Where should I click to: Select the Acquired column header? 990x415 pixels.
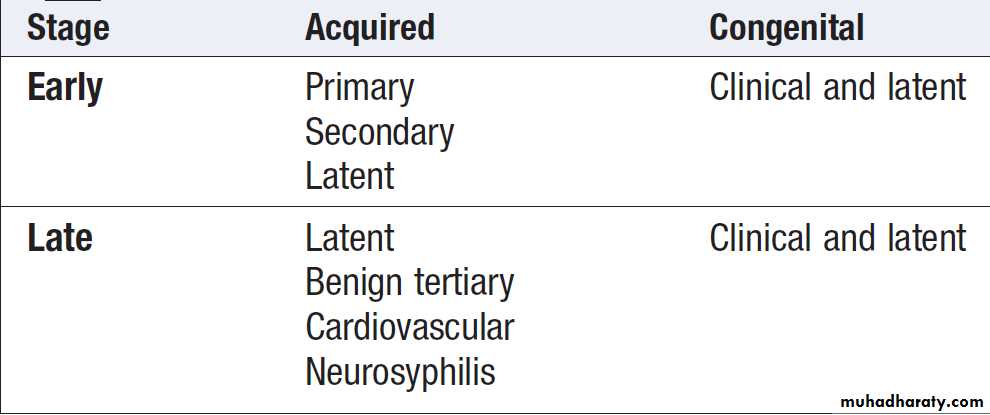coord(369,27)
